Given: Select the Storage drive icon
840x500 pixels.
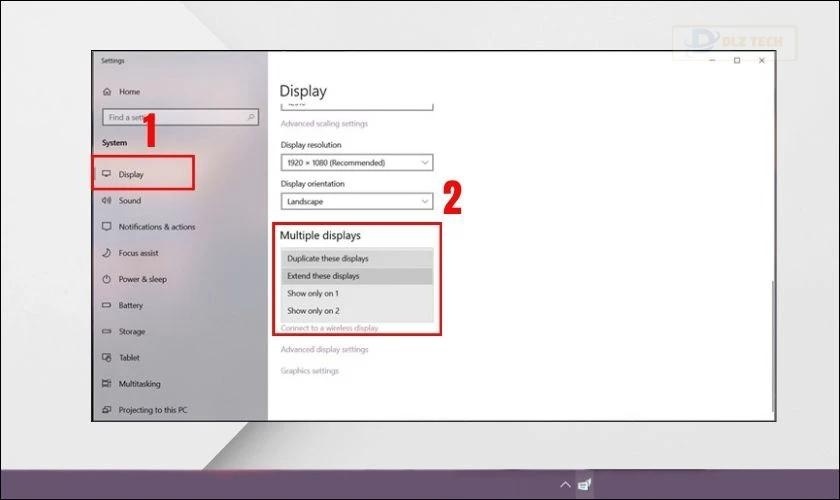Looking at the screenshot, I should [x=106, y=331].
